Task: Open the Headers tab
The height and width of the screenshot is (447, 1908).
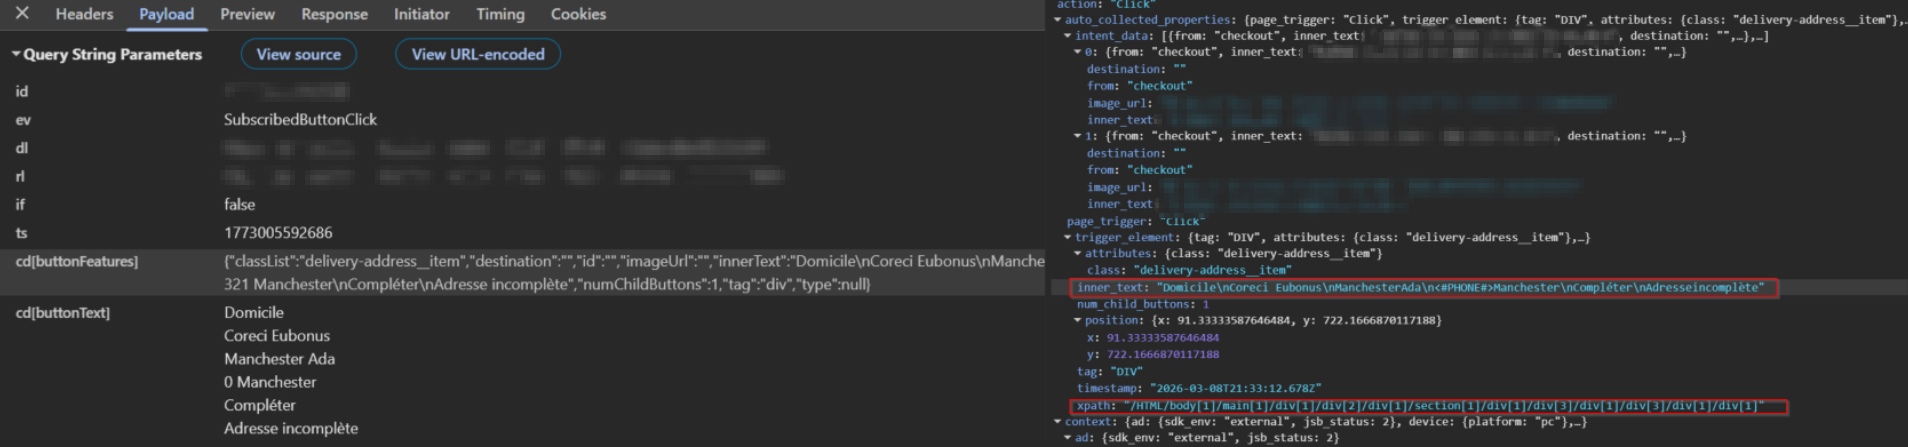Action: point(84,14)
